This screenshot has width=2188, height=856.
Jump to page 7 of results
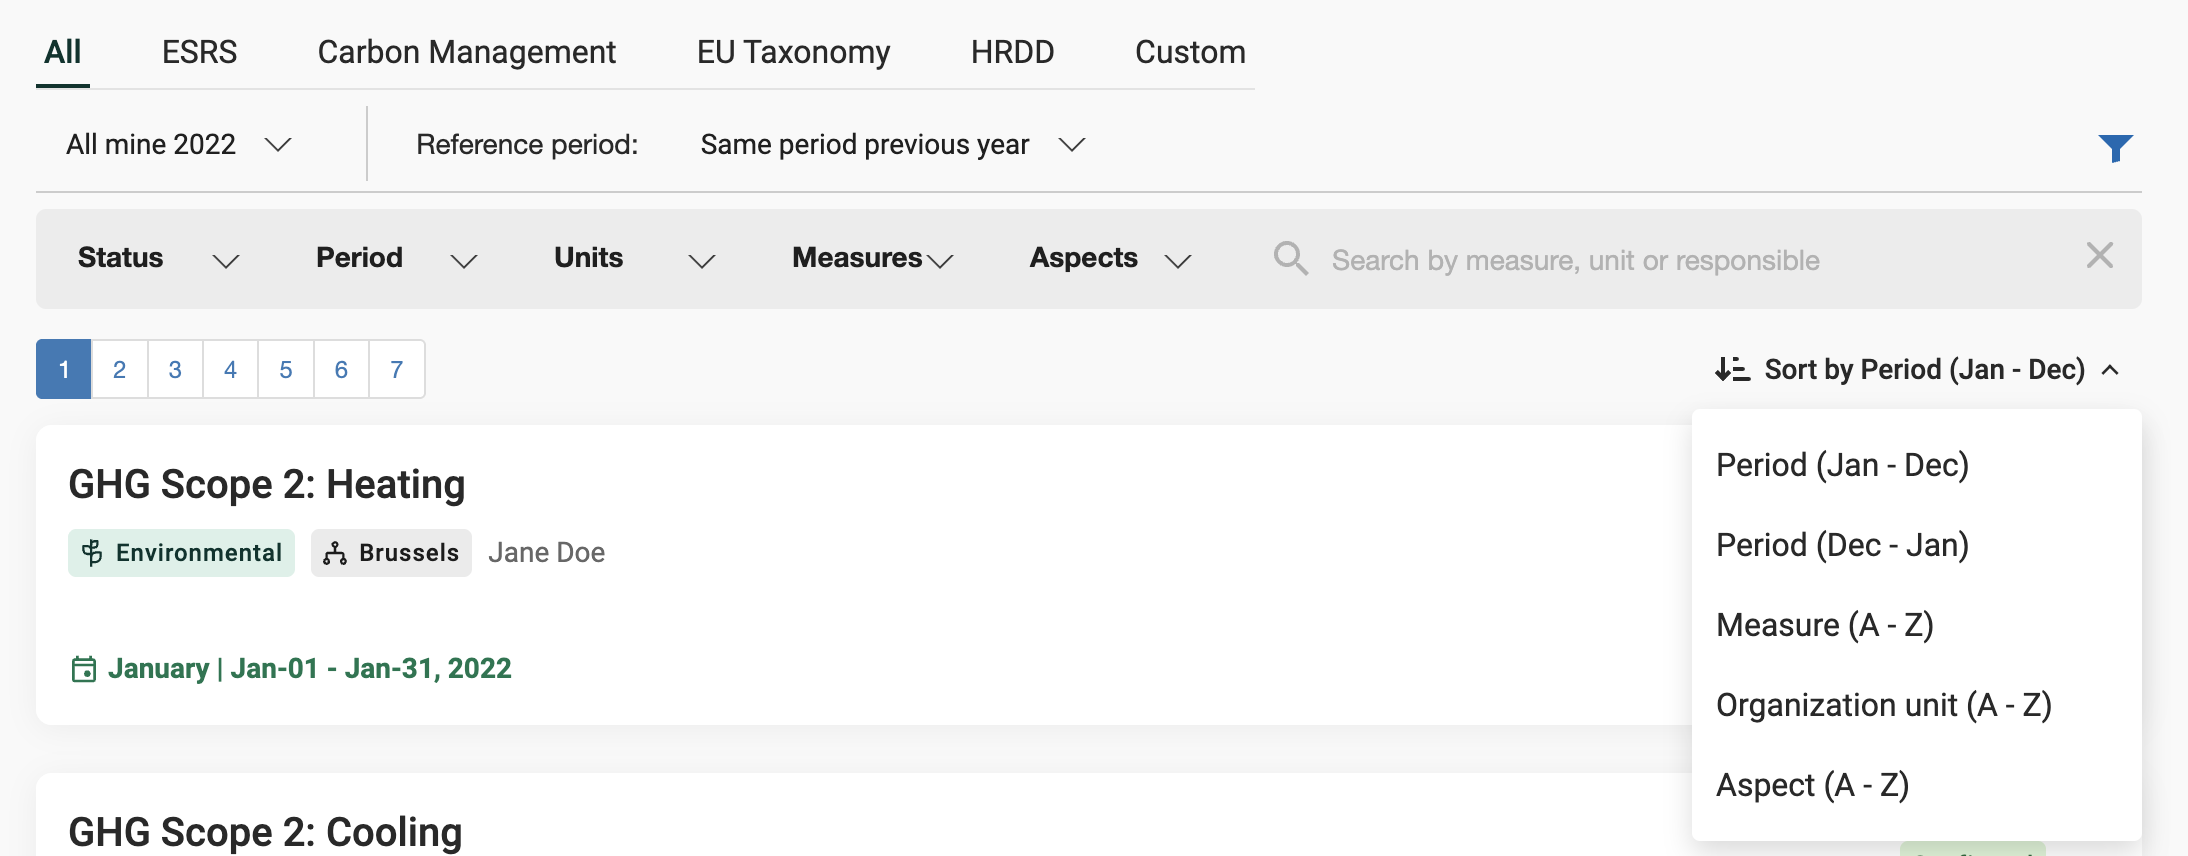[397, 370]
